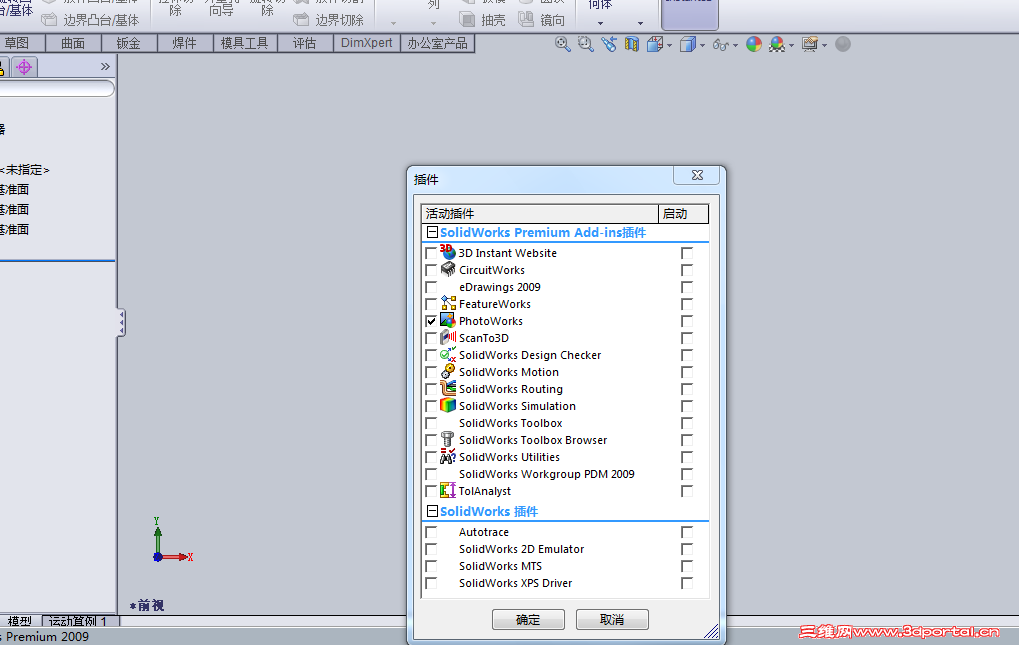The height and width of the screenshot is (645, 1019).
Task: Open View Orientation dropdown arrow
Action: click(669, 45)
